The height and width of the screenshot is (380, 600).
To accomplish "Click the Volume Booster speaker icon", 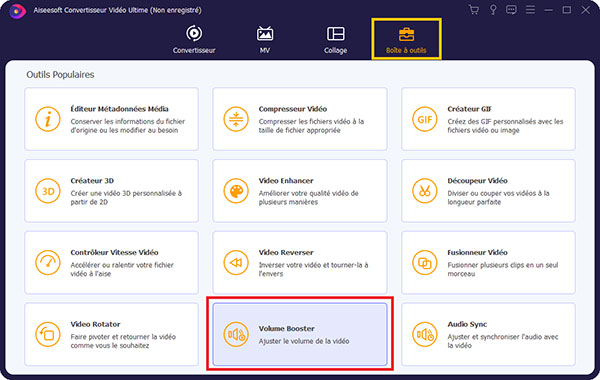I will [x=236, y=334].
